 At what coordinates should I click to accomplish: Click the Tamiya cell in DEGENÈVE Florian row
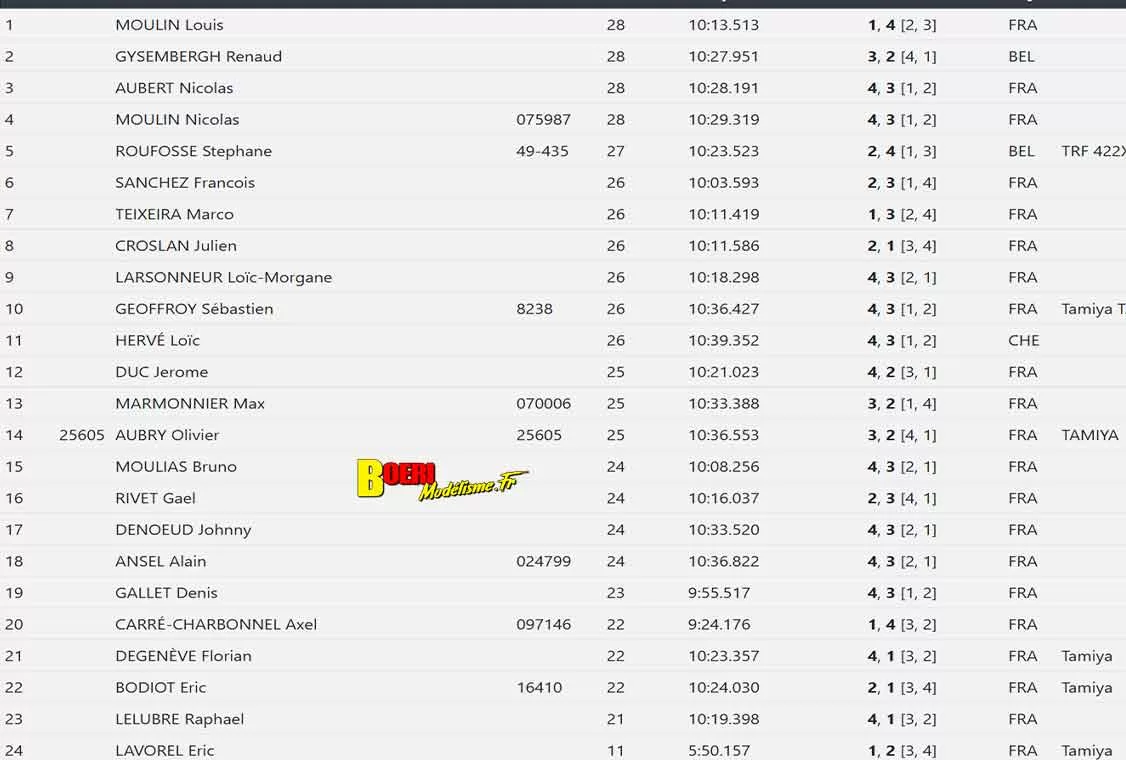(1087, 656)
